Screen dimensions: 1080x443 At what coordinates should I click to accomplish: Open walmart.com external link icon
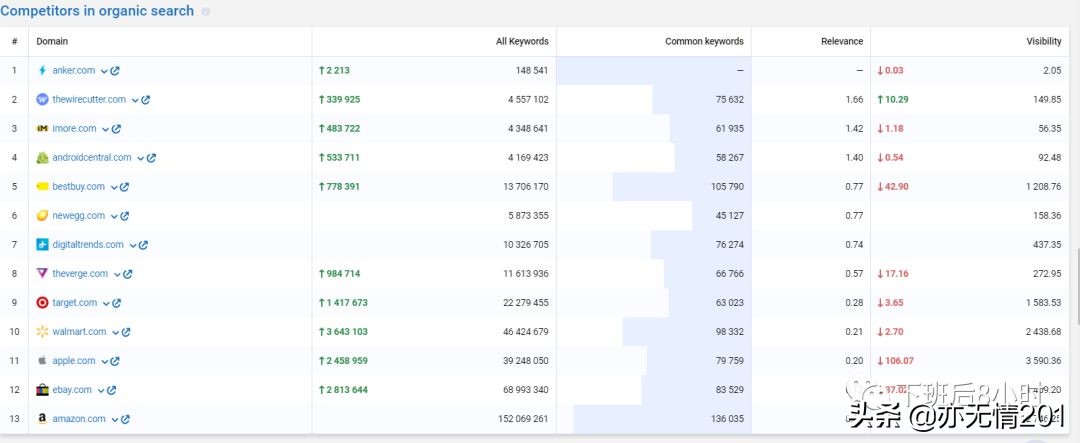click(126, 331)
